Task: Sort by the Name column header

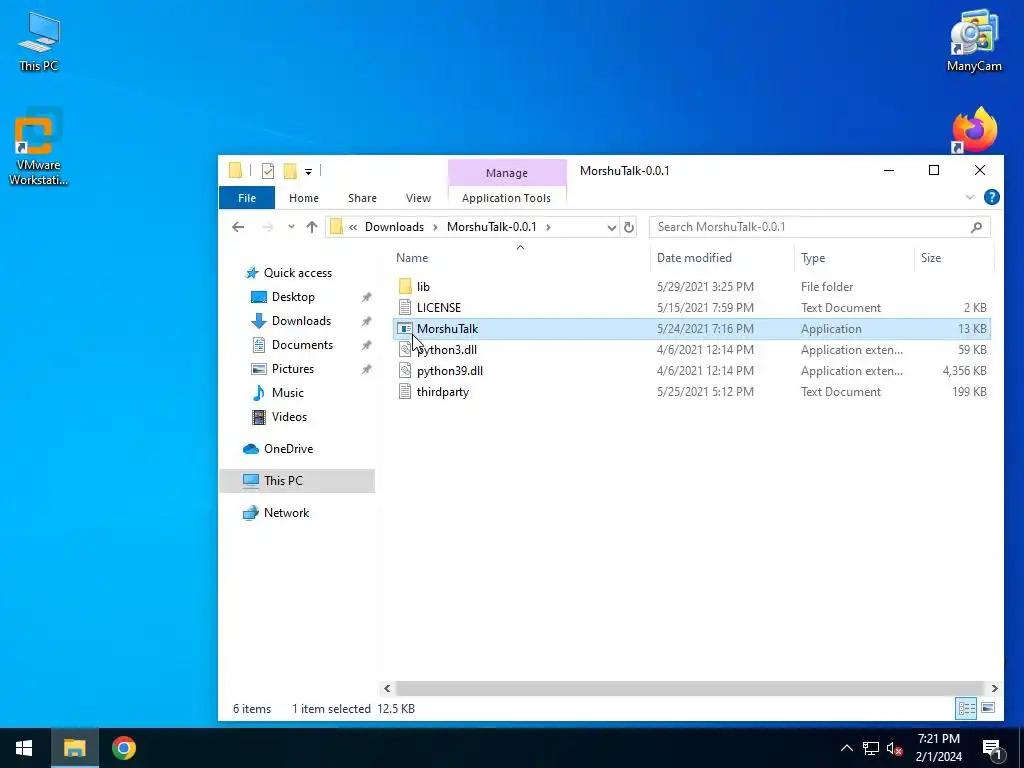Action: 412,258
